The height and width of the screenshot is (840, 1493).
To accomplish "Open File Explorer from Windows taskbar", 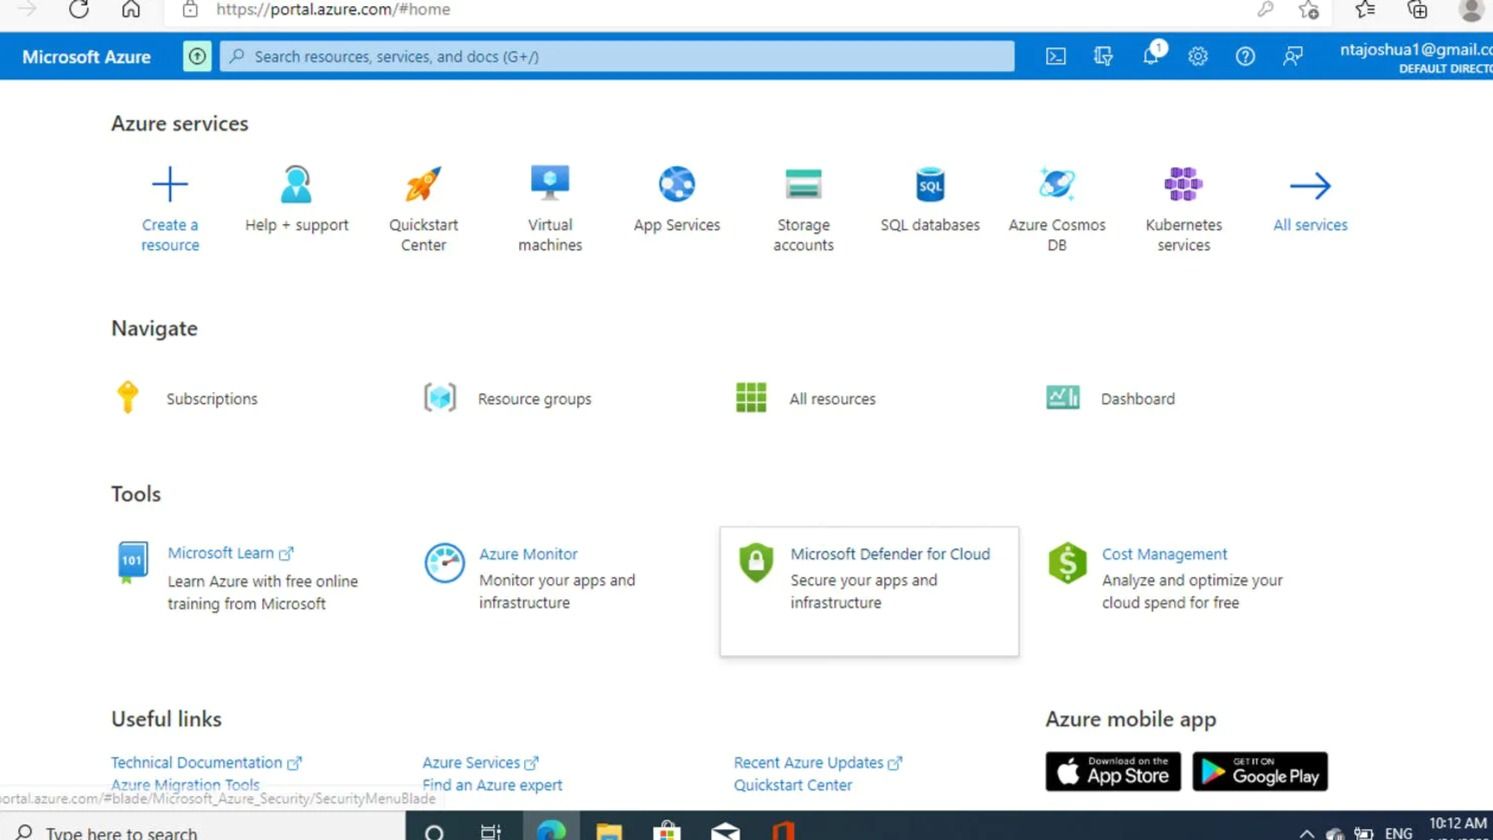I will (609, 830).
